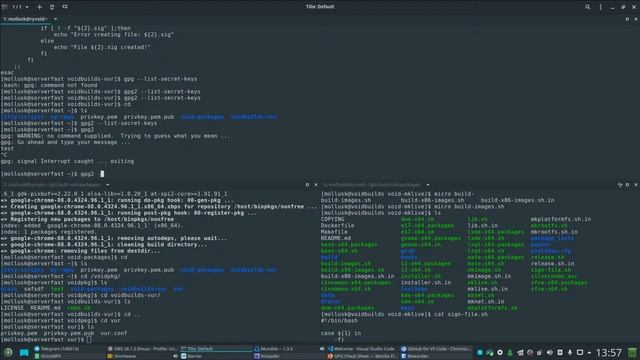Click Dockerfile in the bottom-right file listing

pyautogui.click(x=337, y=225)
